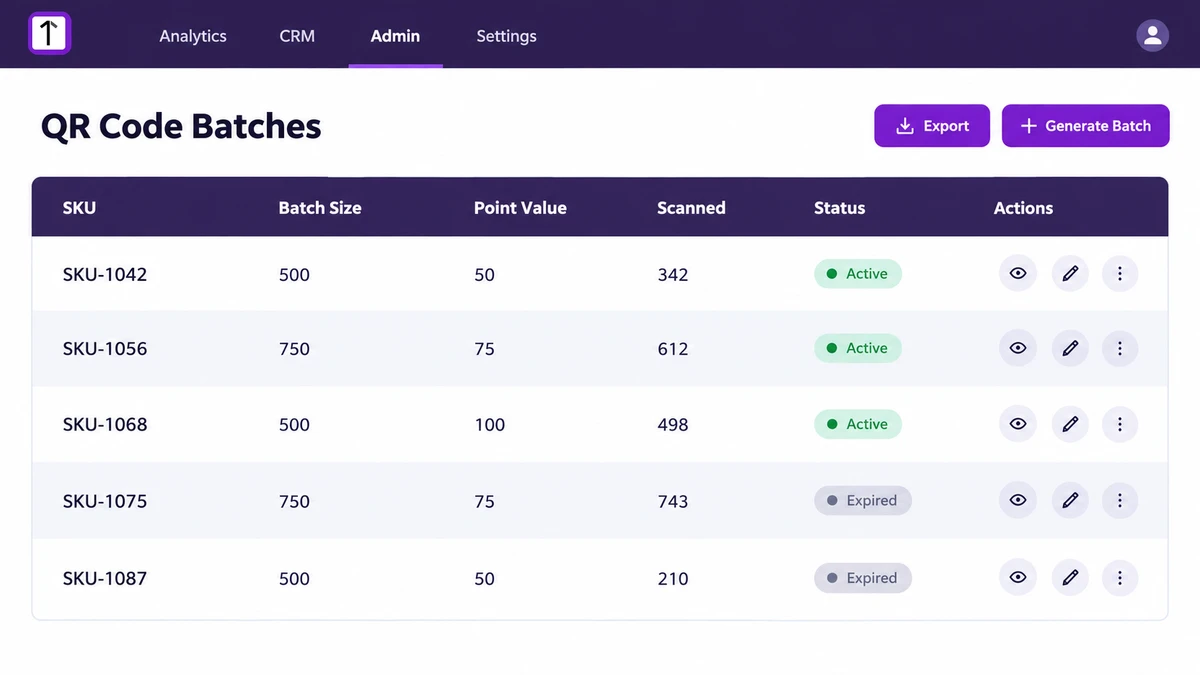The width and height of the screenshot is (1200, 675).
Task: Edit the SKU-1068 batch with the pencil icon
Action: point(1070,424)
